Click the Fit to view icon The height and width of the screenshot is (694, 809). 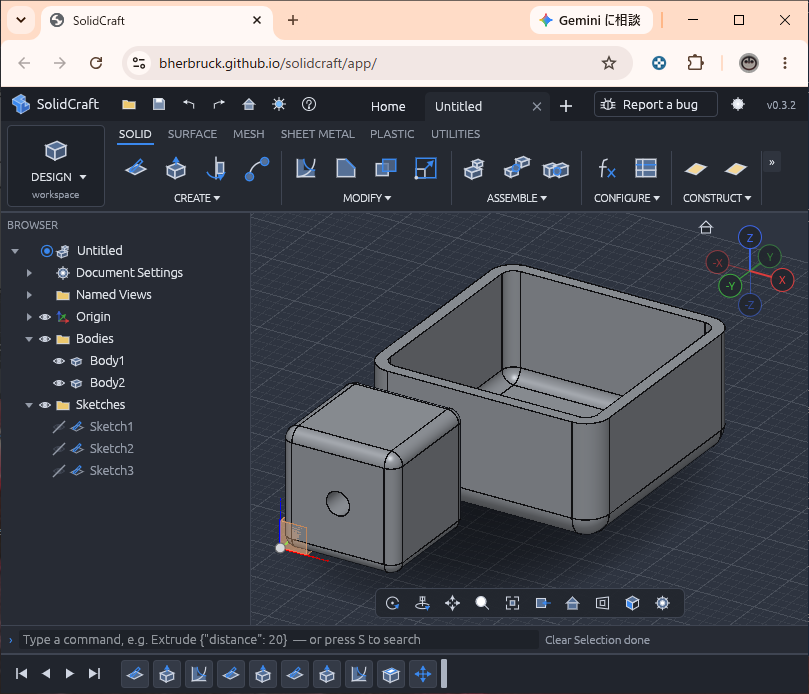coord(512,603)
